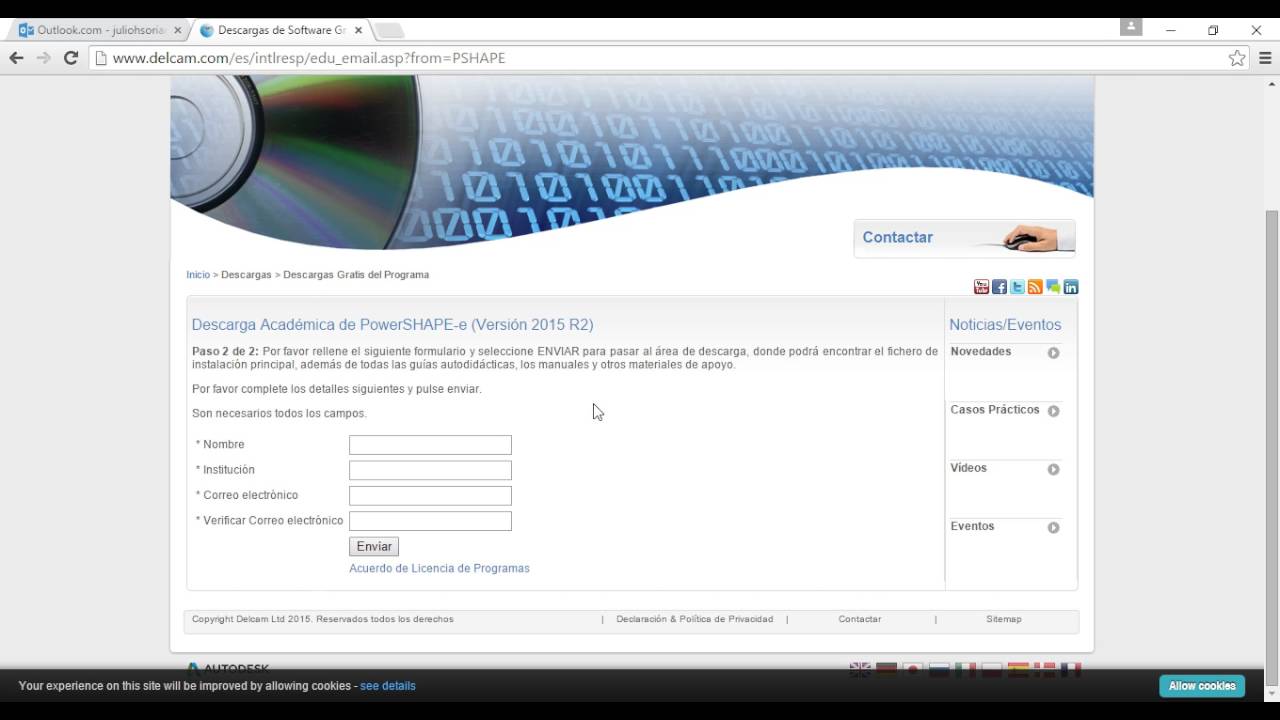The image size is (1280, 720).
Task: Expand Eventos with its arrow icon
Action: (x=1053, y=527)
